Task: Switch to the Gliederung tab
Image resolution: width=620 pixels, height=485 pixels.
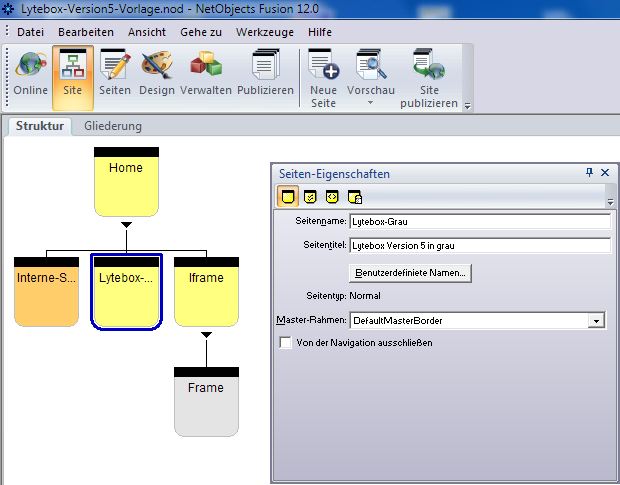Action: 113,126
